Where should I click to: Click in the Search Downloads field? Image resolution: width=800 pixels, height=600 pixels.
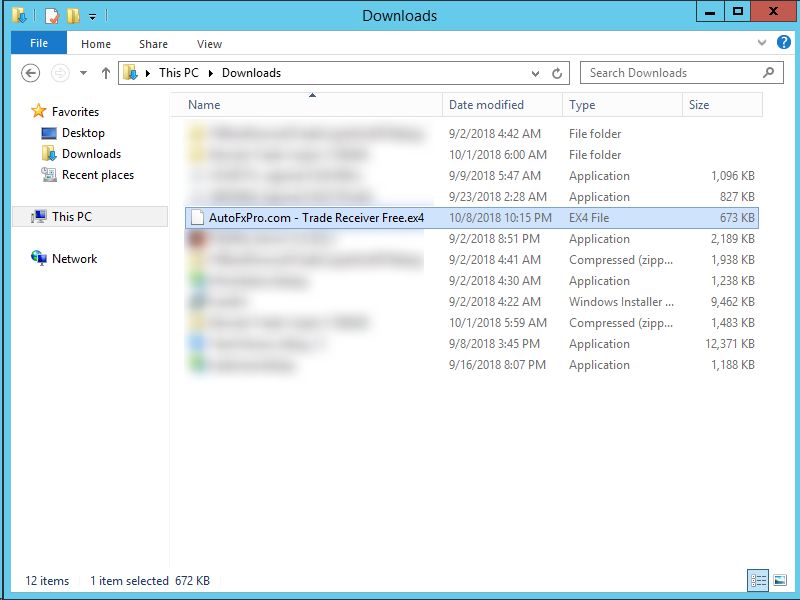pyautogui.click(x=670, y=73)
